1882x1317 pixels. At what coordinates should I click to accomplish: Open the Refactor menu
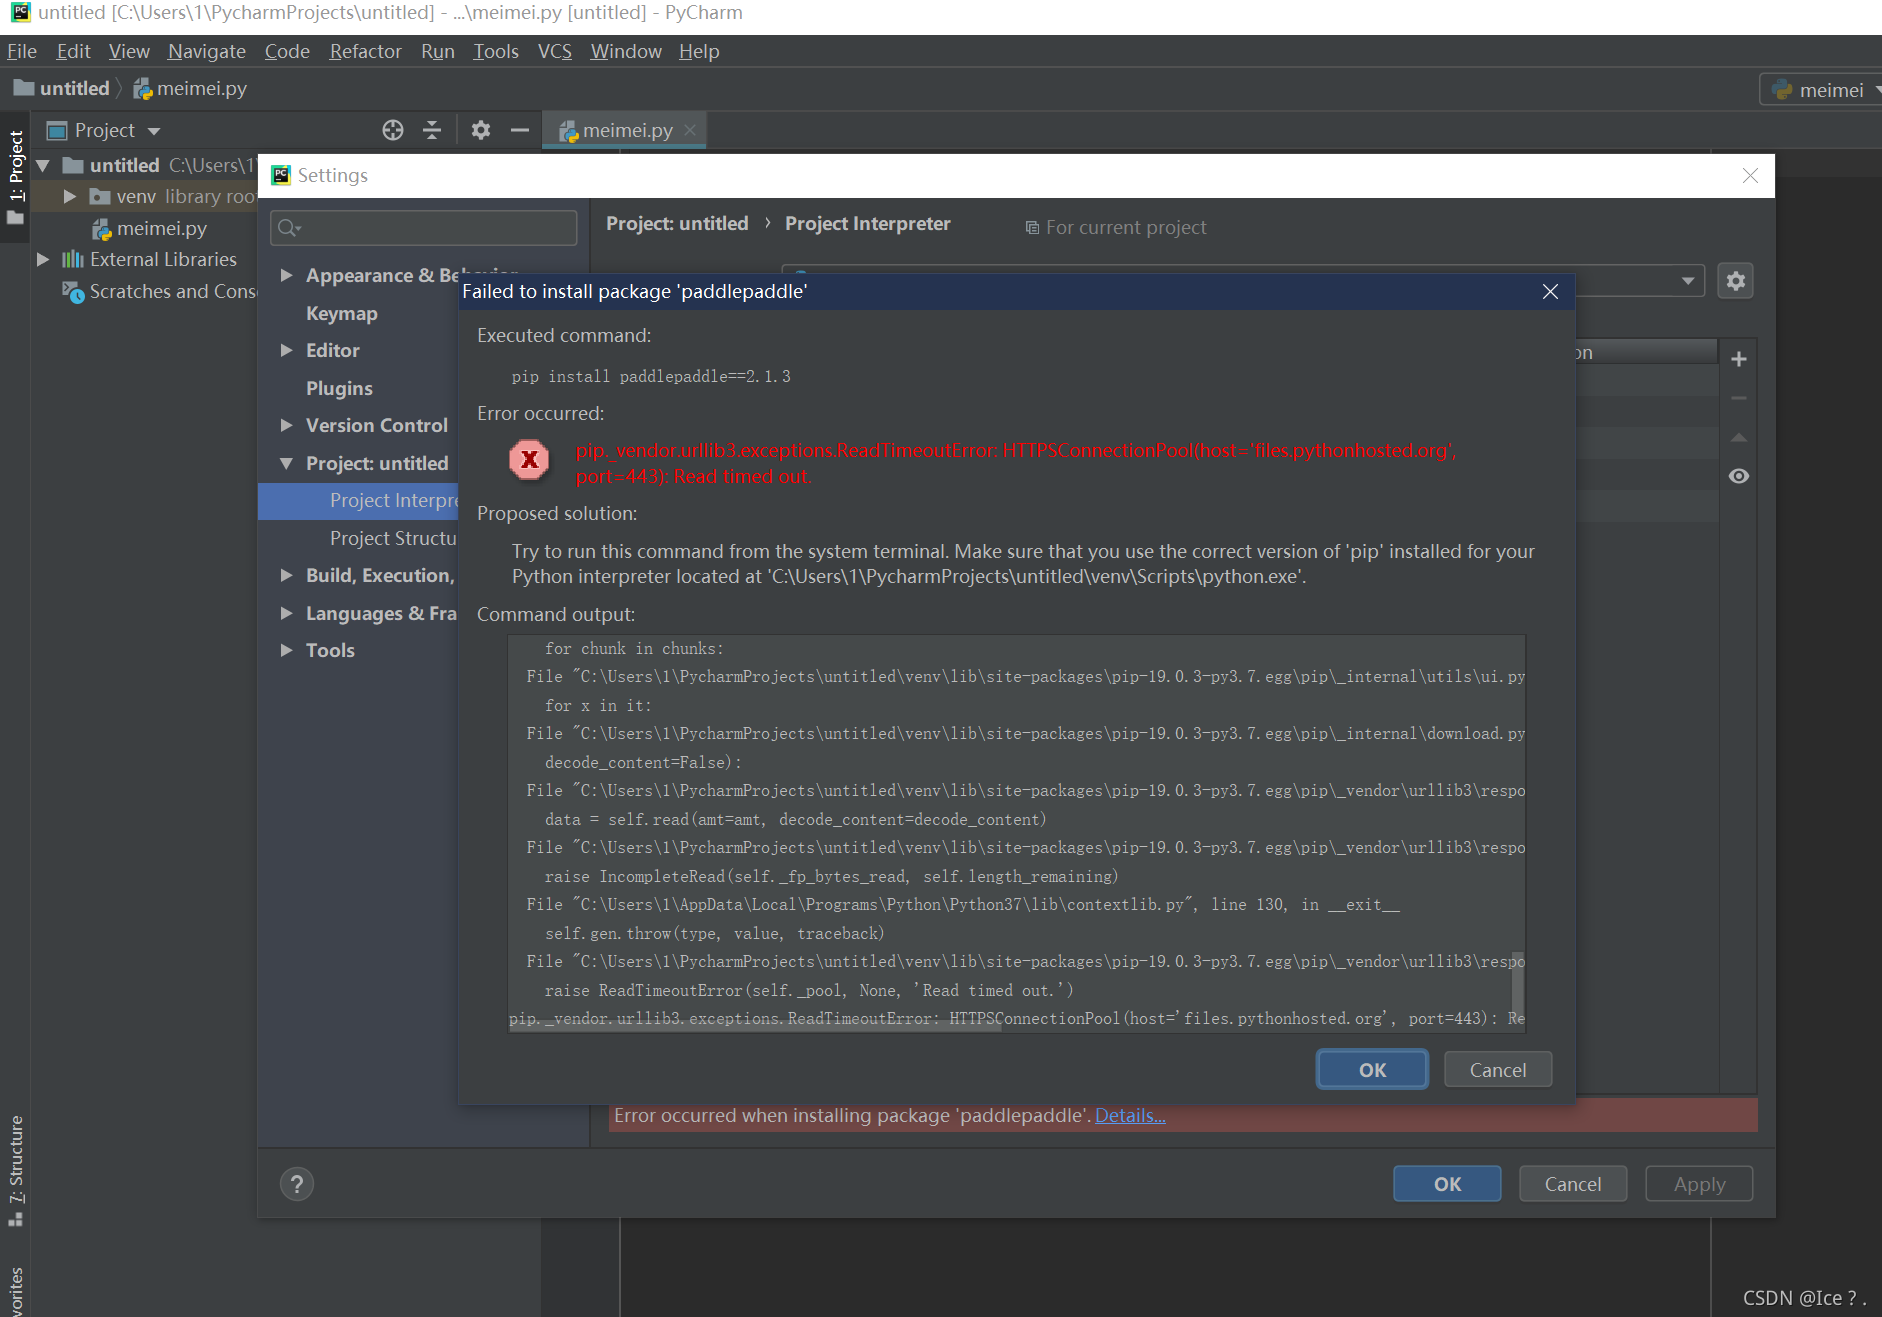366,51
